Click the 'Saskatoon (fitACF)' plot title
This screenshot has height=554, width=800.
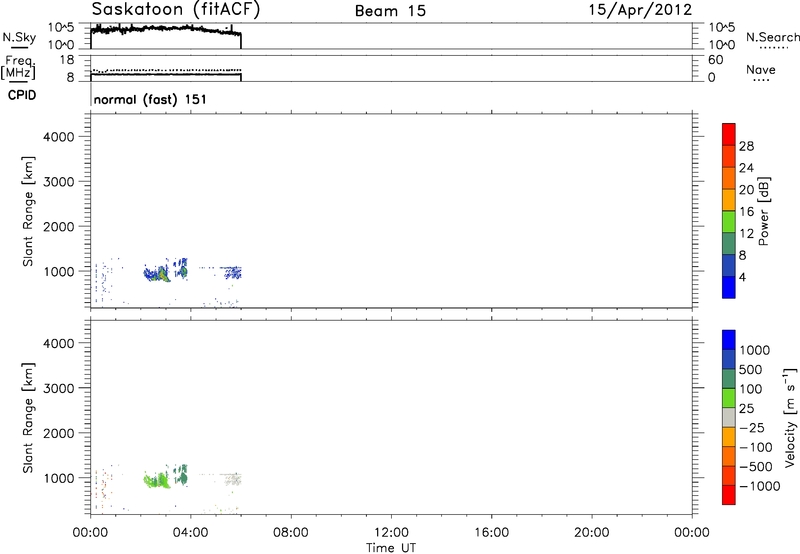tap(176, 9)
